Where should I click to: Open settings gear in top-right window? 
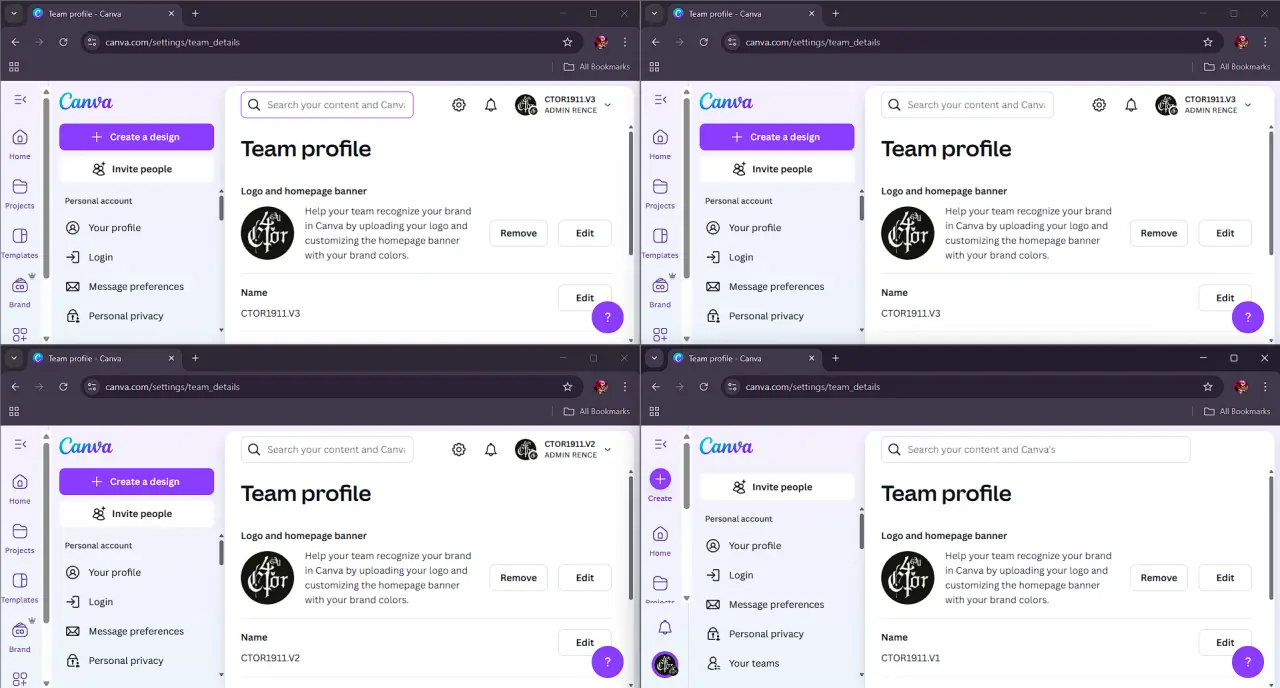click(1099, 105)
